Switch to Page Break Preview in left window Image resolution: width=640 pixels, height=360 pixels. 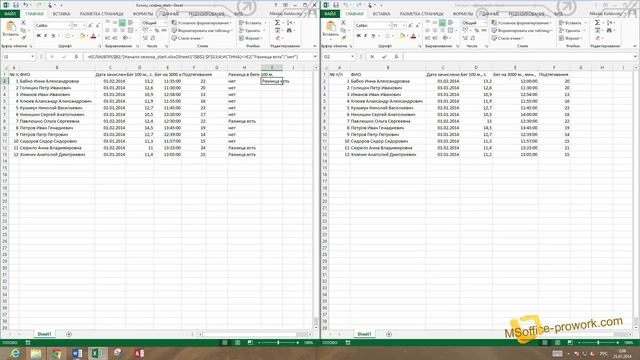click(250, 343)
